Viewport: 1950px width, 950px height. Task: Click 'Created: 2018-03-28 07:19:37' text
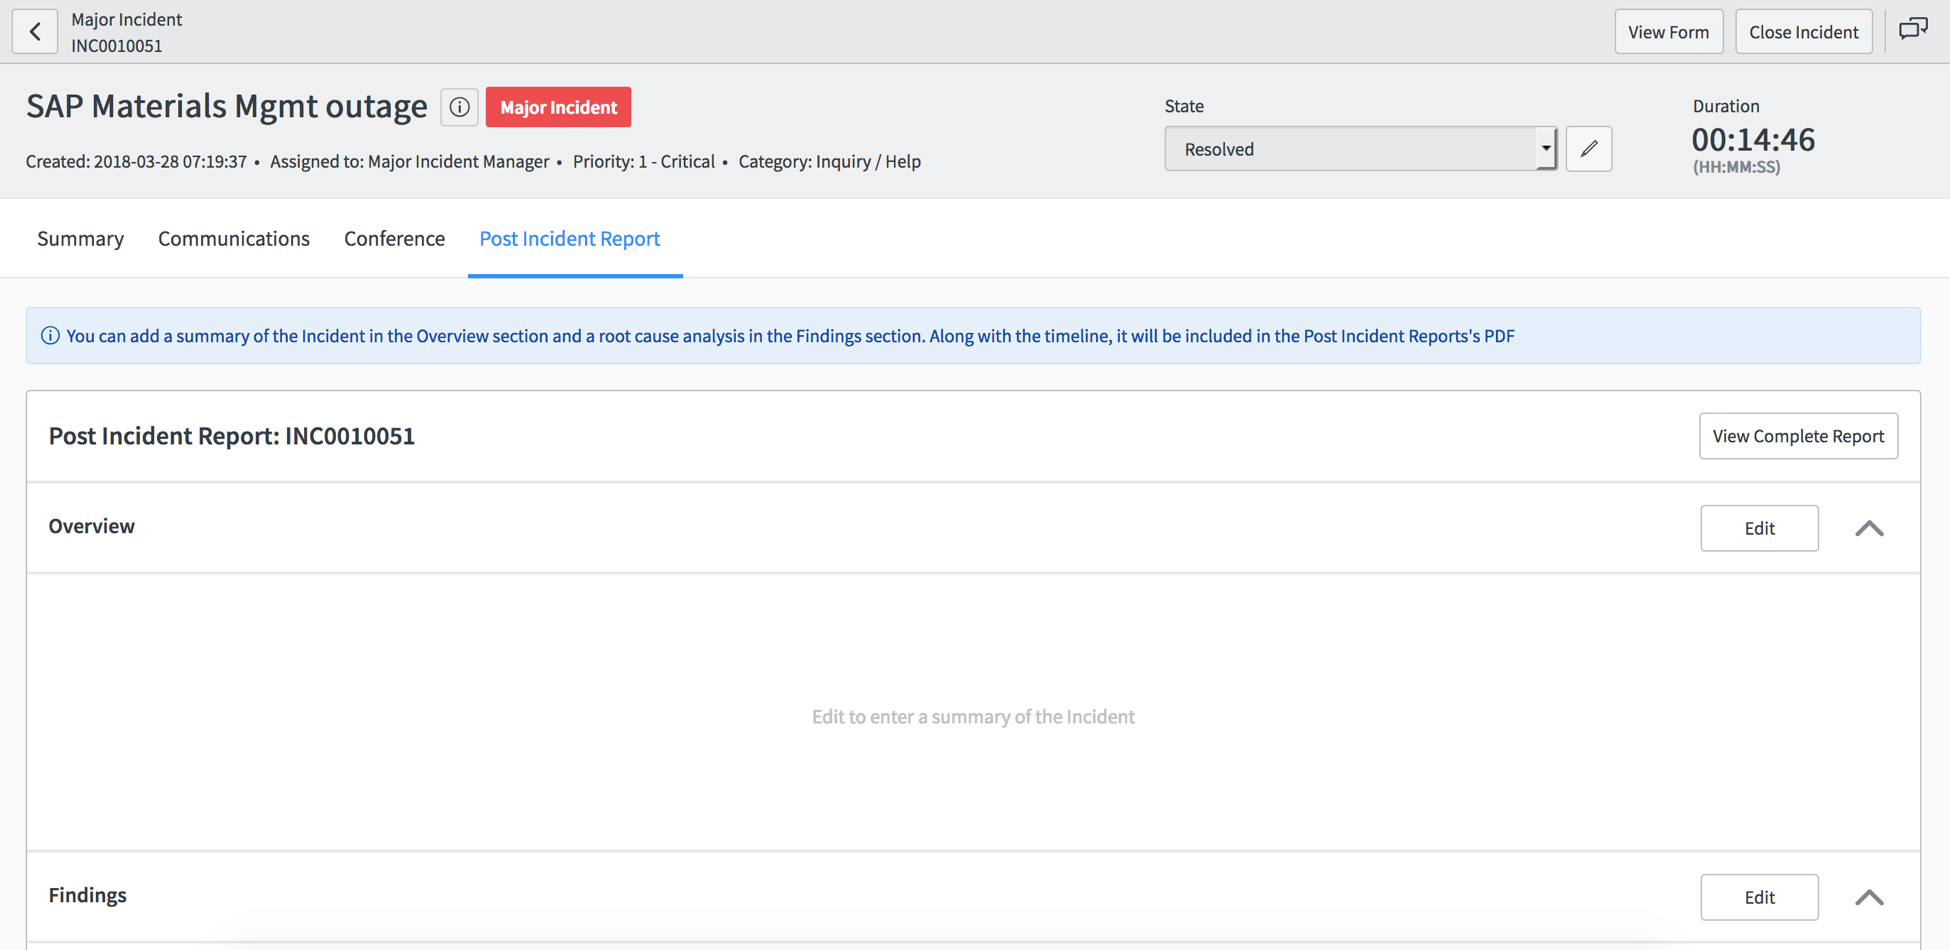[136, 161]
